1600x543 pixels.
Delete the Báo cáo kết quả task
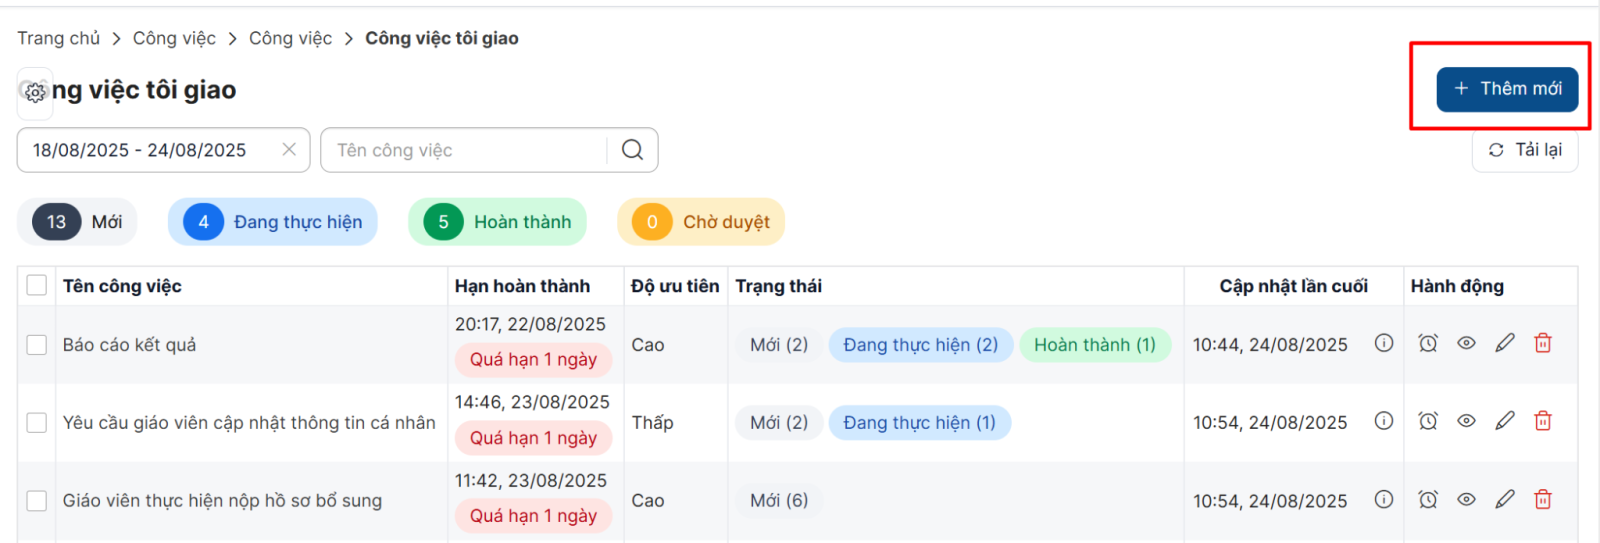pyautogui.click(x=1543, y=343)
